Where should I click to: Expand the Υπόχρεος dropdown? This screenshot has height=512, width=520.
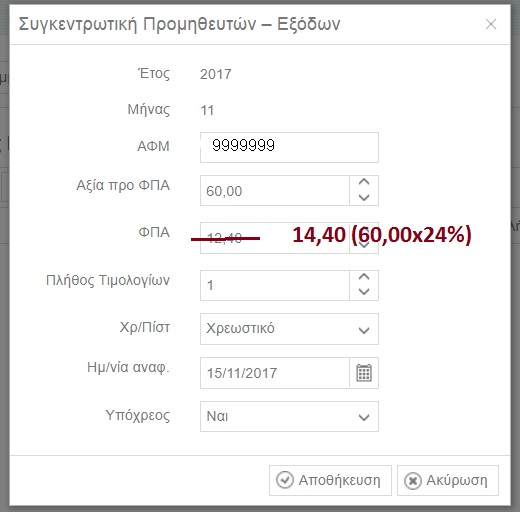point(364,417)
